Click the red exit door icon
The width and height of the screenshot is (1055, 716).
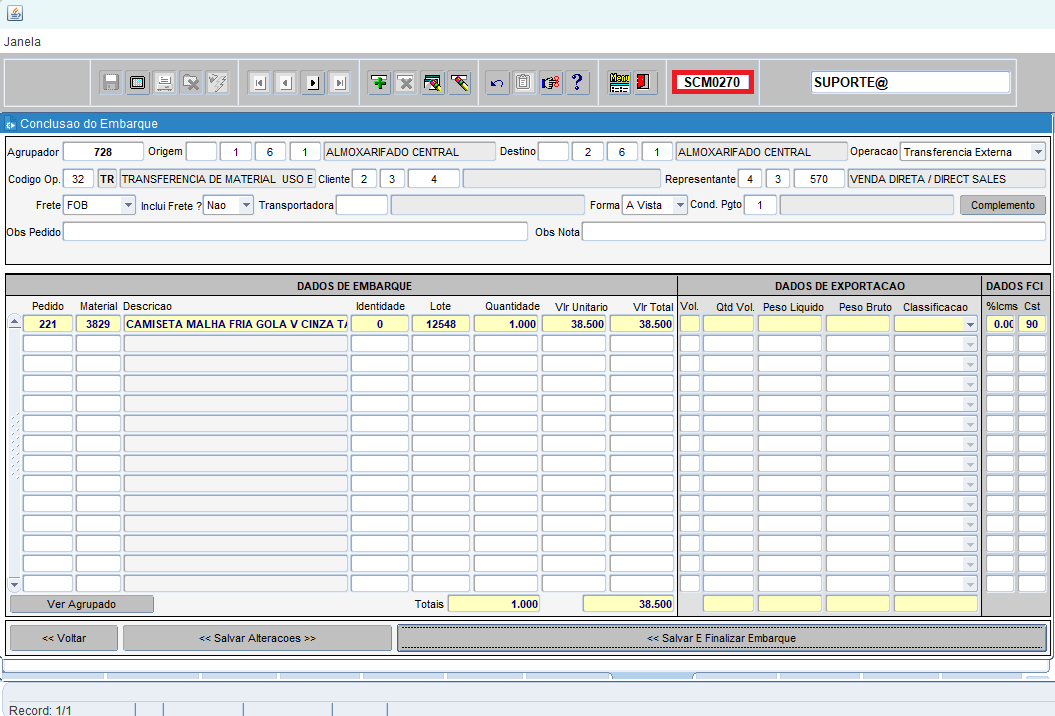tap(645, 83)
